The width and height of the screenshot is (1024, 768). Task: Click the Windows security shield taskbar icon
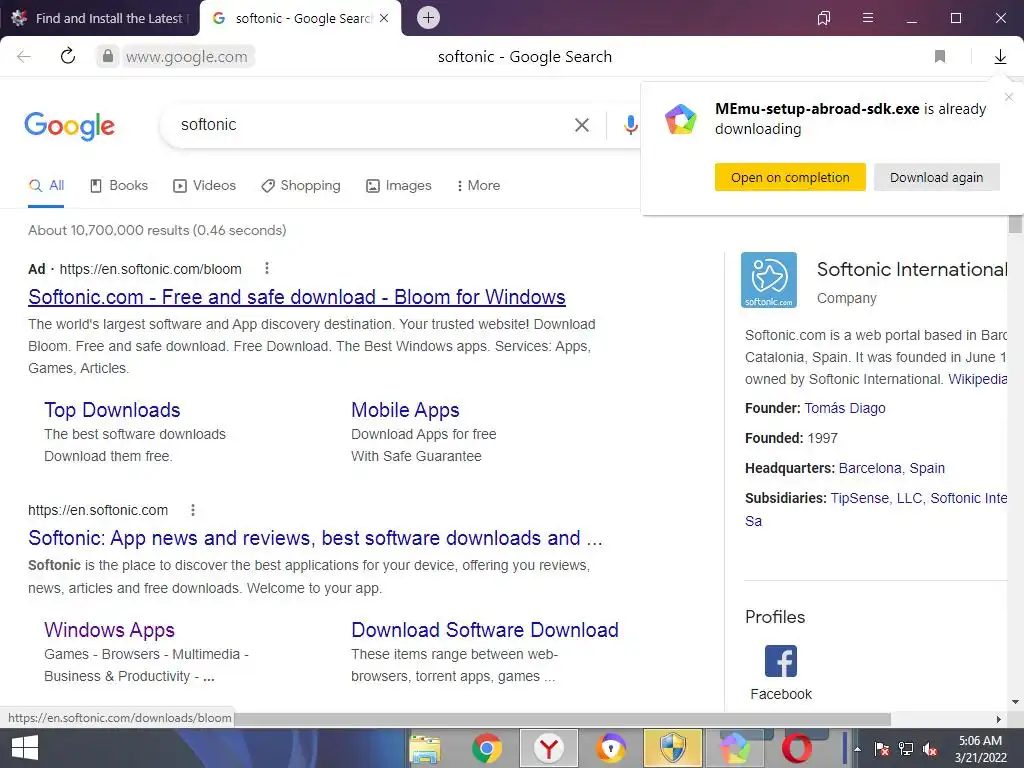(672, 748)
